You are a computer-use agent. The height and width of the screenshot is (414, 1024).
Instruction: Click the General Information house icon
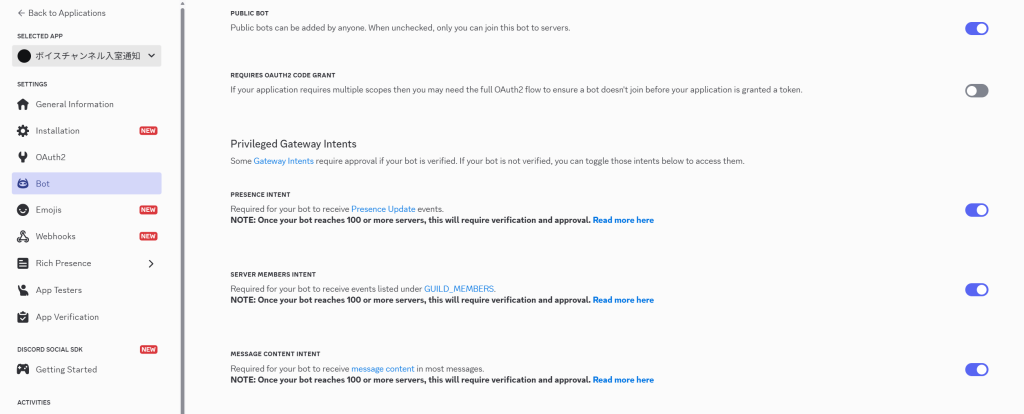tap(23, 104)
